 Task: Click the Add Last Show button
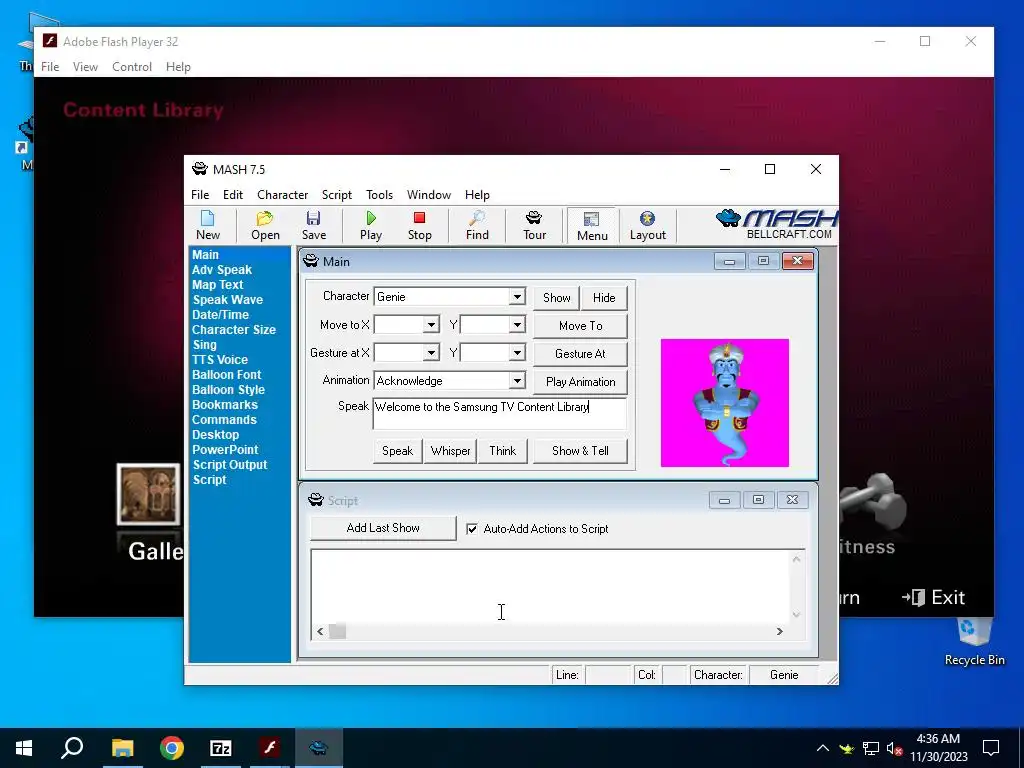pos(383,528)
